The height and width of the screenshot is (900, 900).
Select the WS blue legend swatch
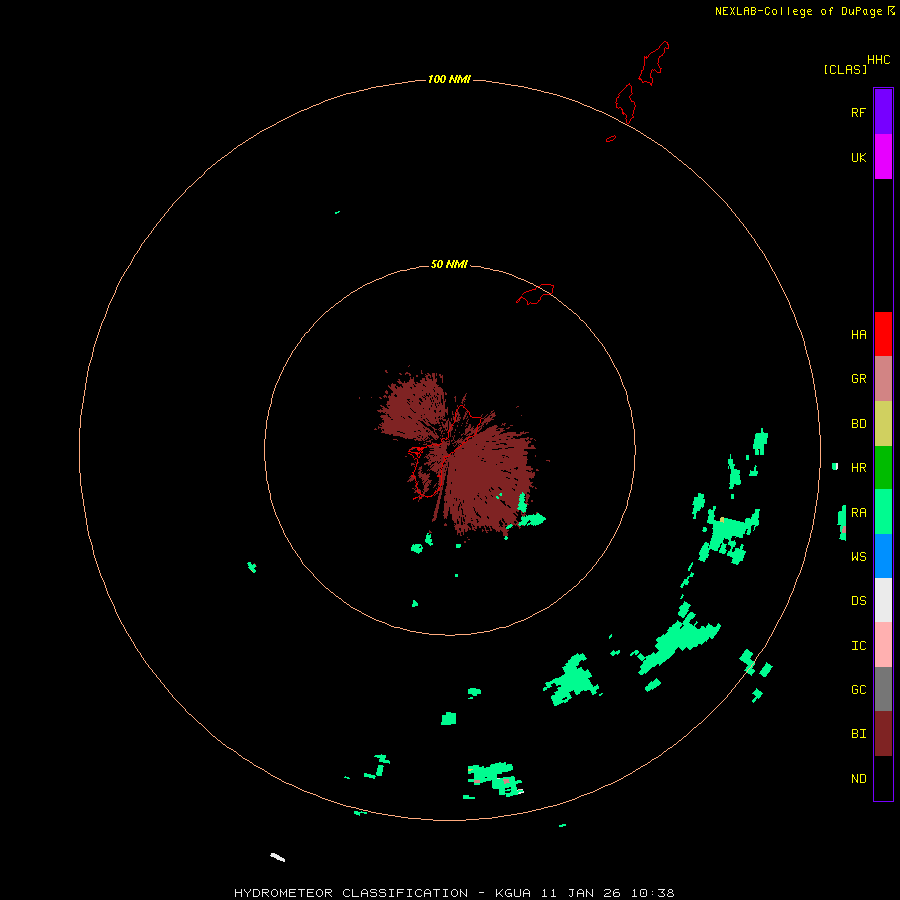[883, 556]
